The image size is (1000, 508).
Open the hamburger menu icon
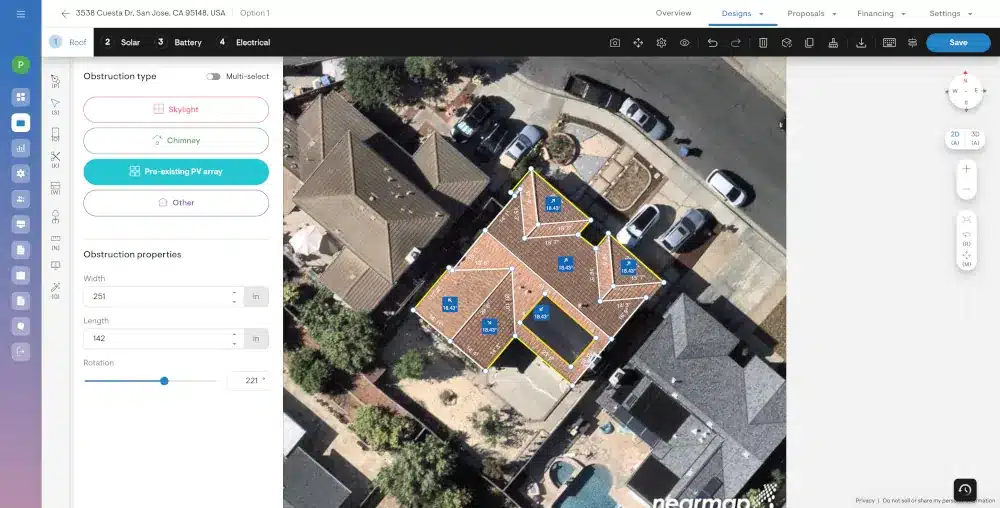coord(21,14)
